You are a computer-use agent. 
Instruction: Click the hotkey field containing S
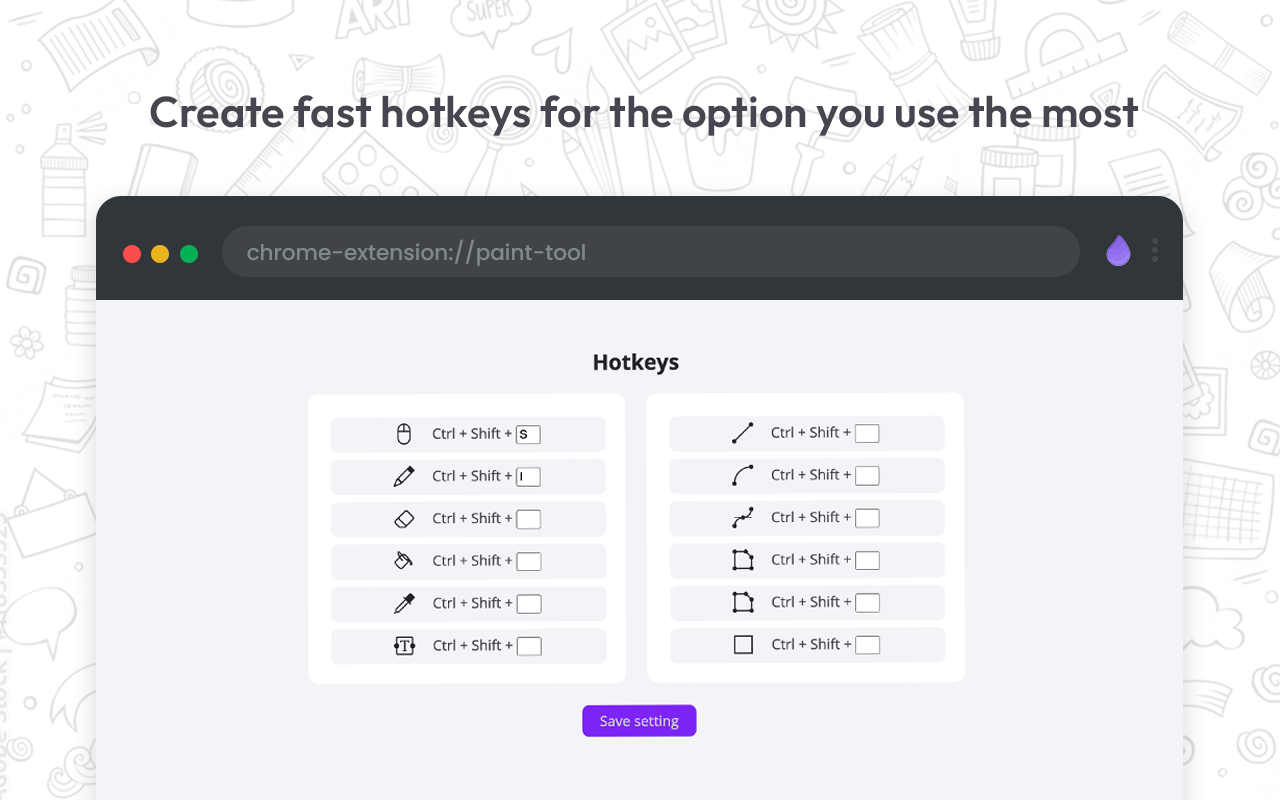(x=528, y=434)
